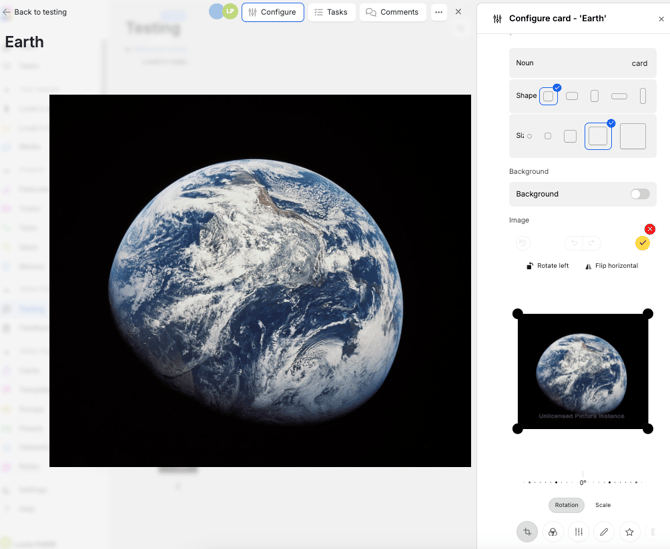Go back to testing
The height and width of the screenshot is (549, 670).
35,12
